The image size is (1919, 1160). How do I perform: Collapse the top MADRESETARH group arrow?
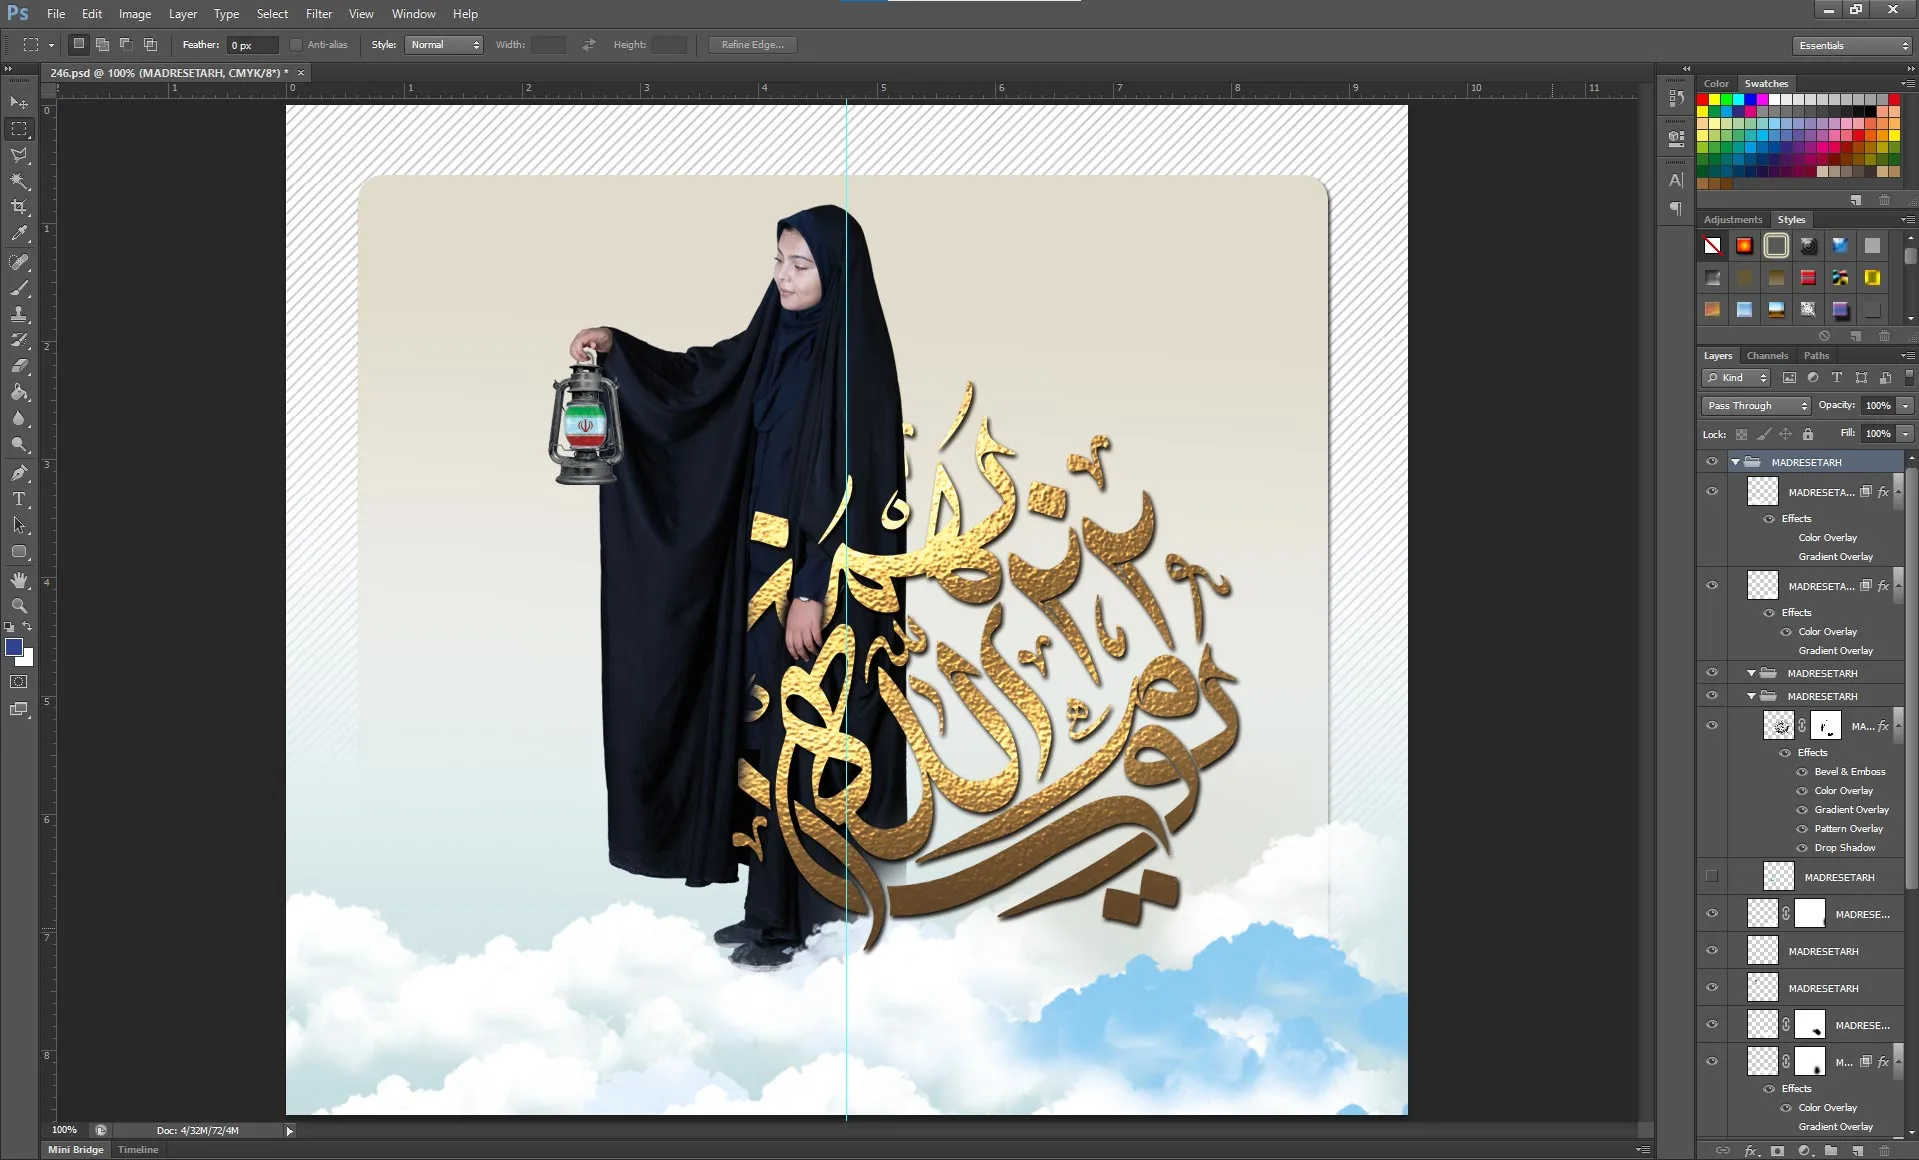click(x=1736, y=462)
